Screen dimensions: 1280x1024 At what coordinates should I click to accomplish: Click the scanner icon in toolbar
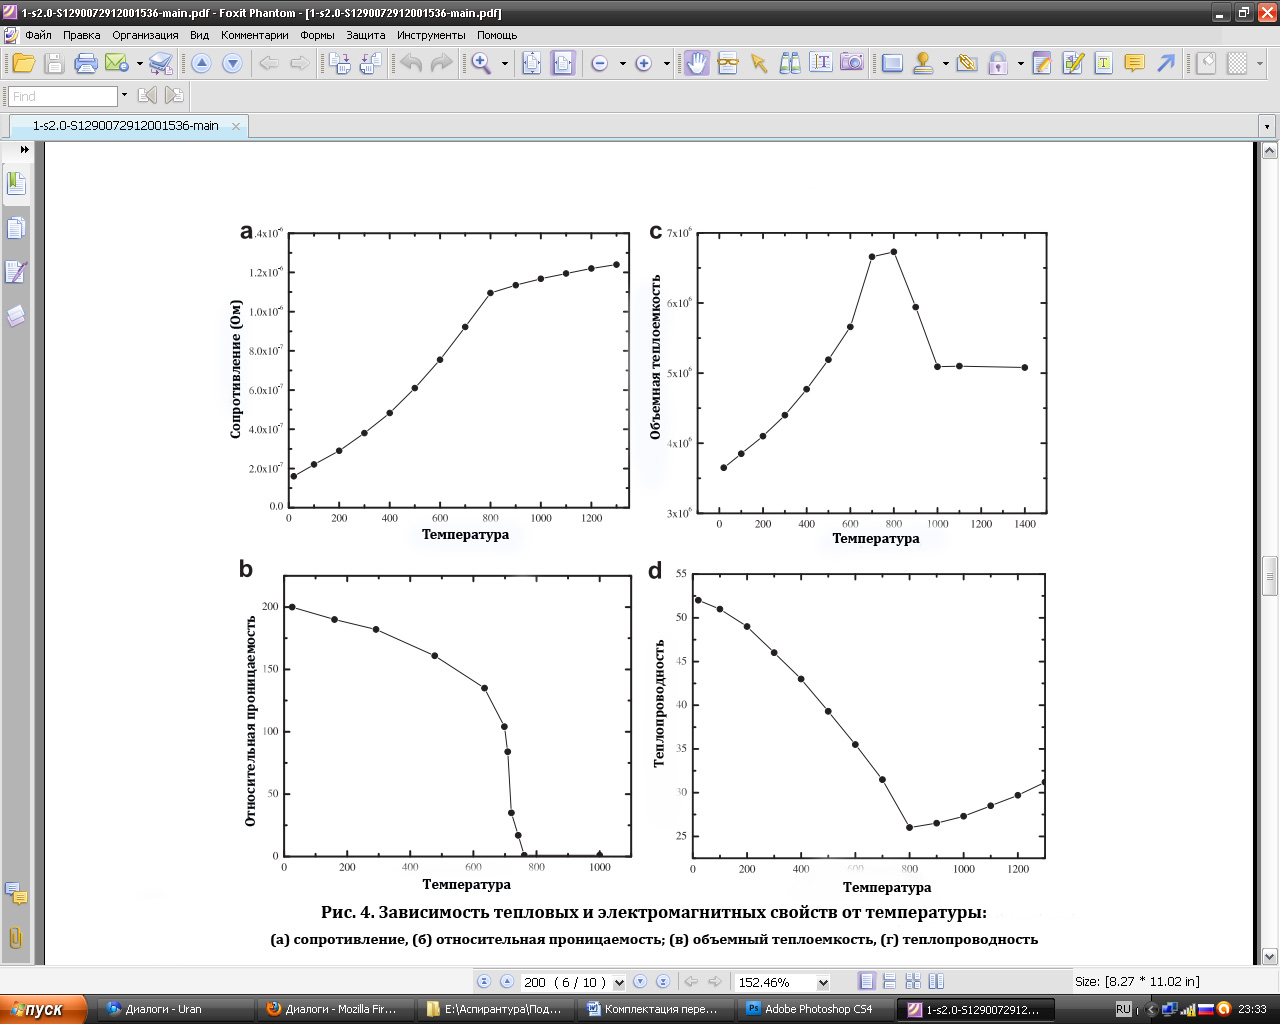[x=161, y=63]
